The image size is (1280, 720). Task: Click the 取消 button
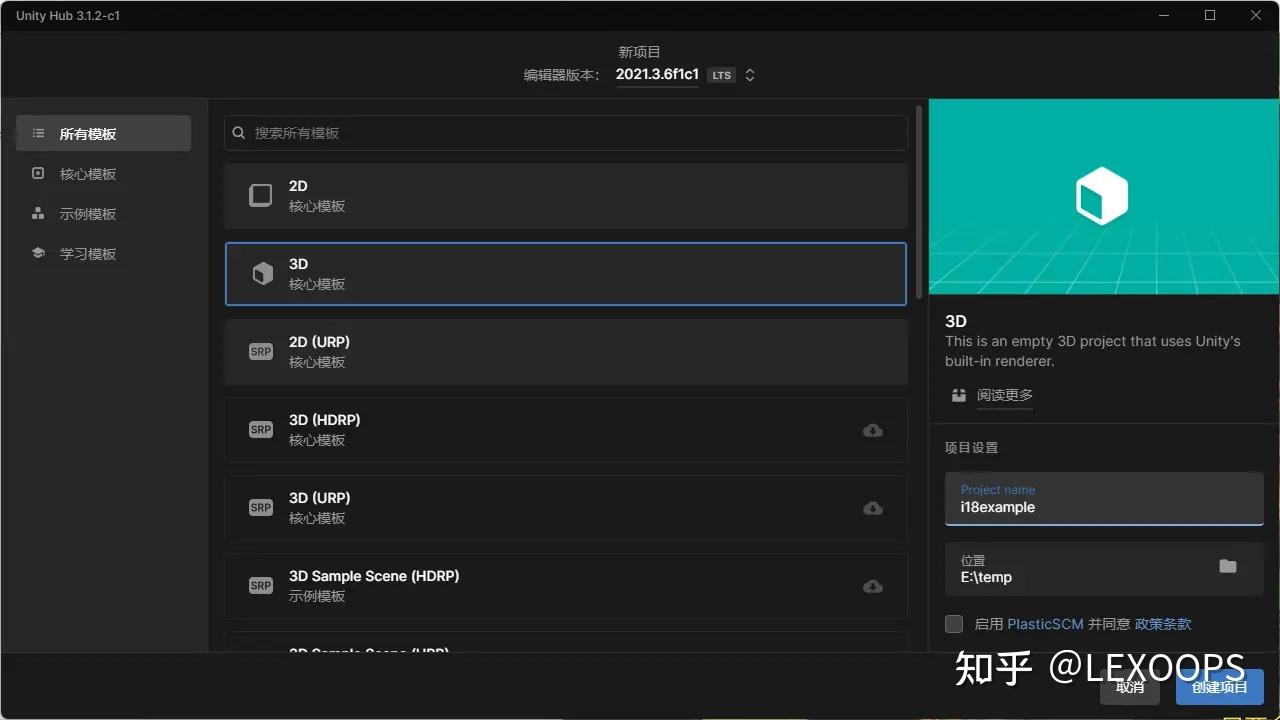pyautogui.click(x=1130, y=687)
